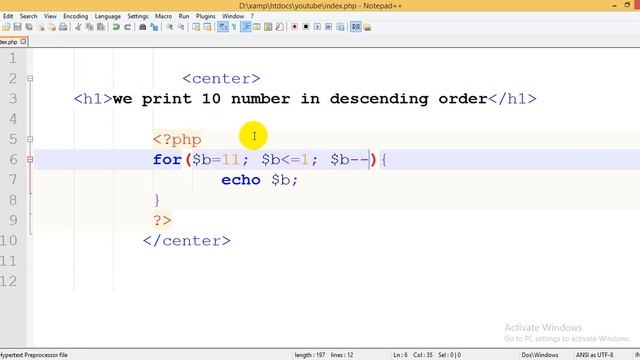Image resolution: width=640 pixels, height=360 pixels.
Task: Click the 'echo' keyword on line 7
Action: 241,180
